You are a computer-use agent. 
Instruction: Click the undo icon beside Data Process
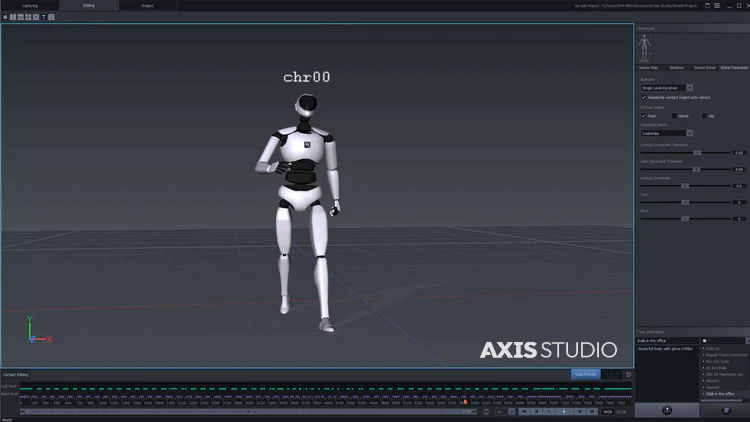click(x=607, y=375)
